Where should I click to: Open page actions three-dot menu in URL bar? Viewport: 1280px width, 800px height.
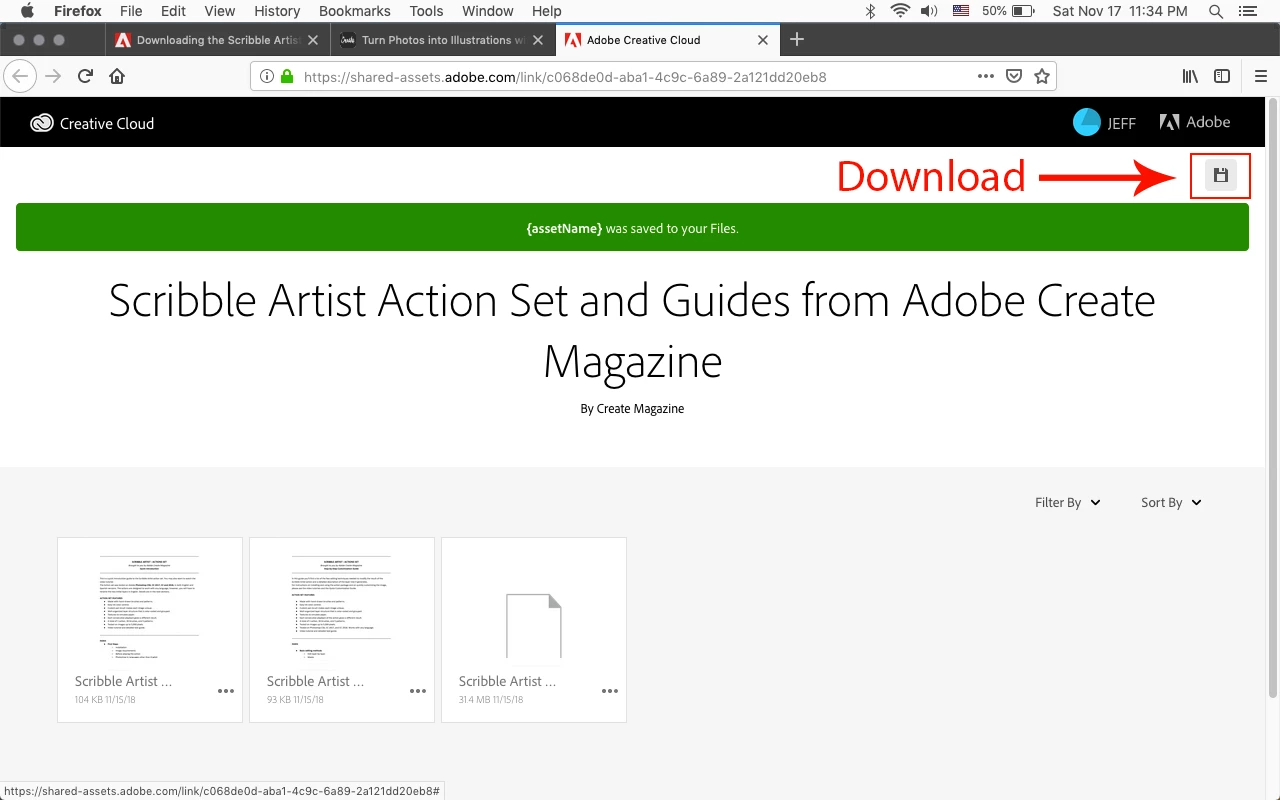click(986, 76)
